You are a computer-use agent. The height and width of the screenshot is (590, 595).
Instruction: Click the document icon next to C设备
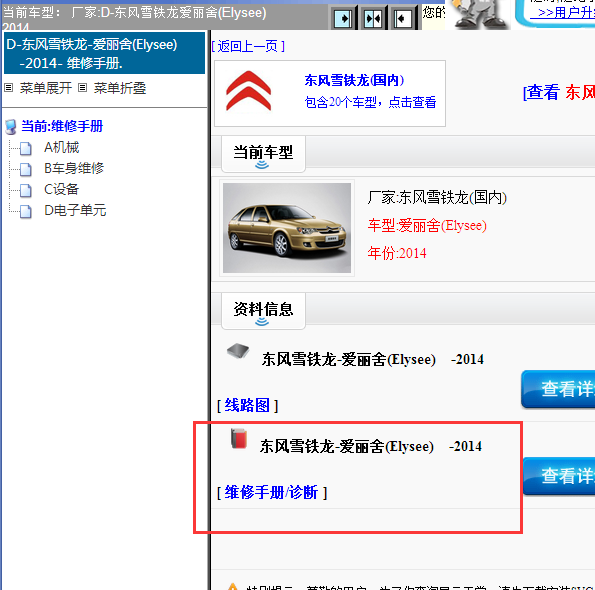(x=25, y=190)
